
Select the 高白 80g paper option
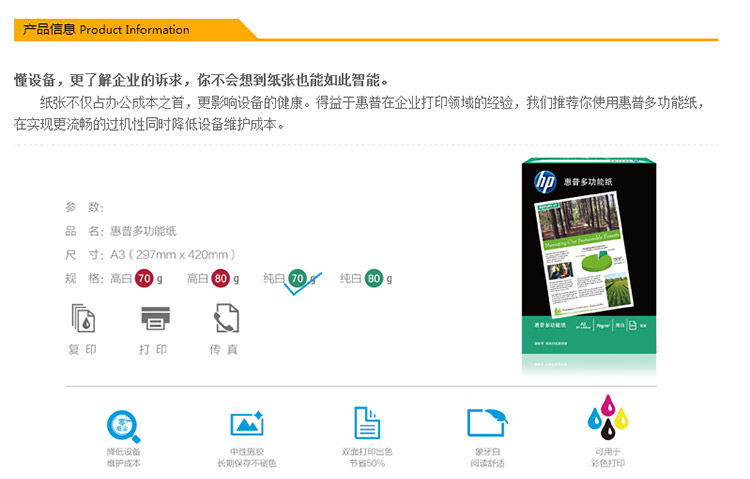(220, 278)
